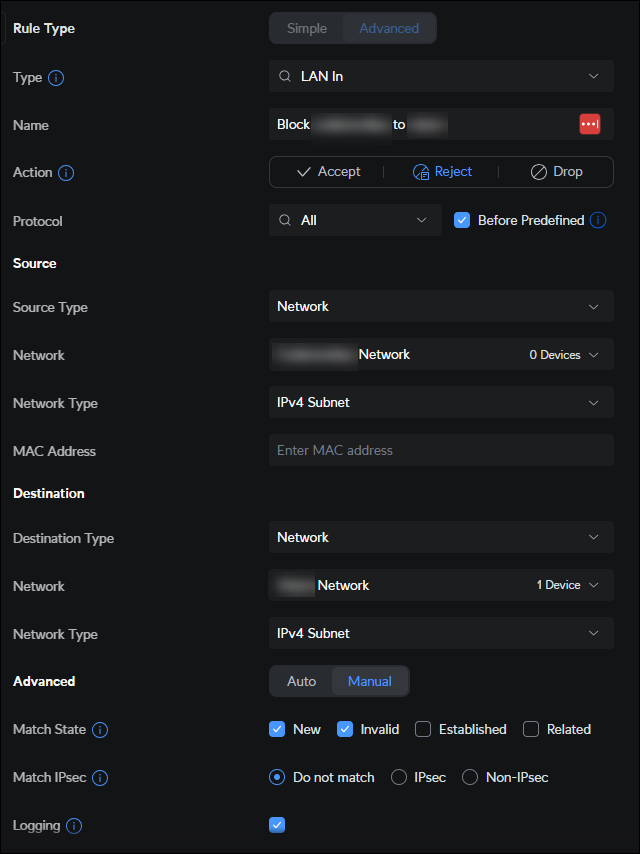Set the action to Drop

(556, 172)
